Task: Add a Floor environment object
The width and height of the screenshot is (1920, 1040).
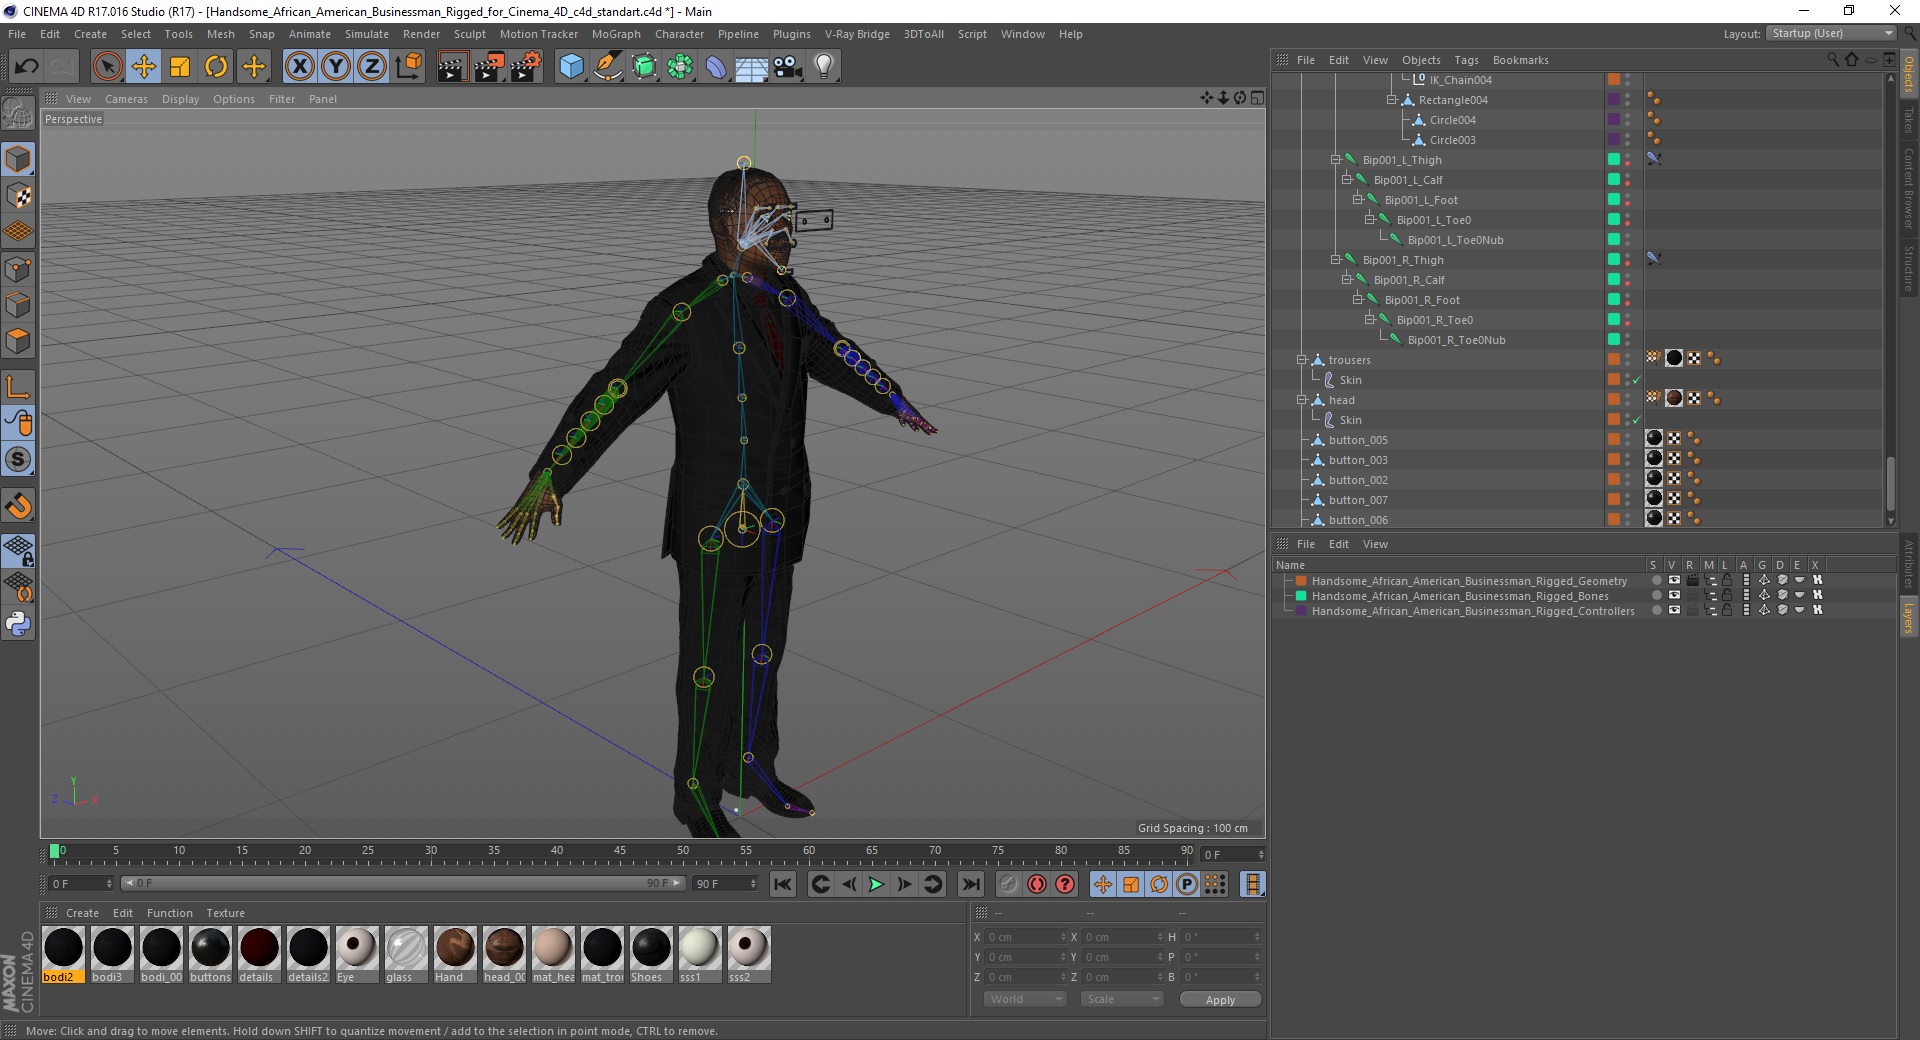Action: 752,67
